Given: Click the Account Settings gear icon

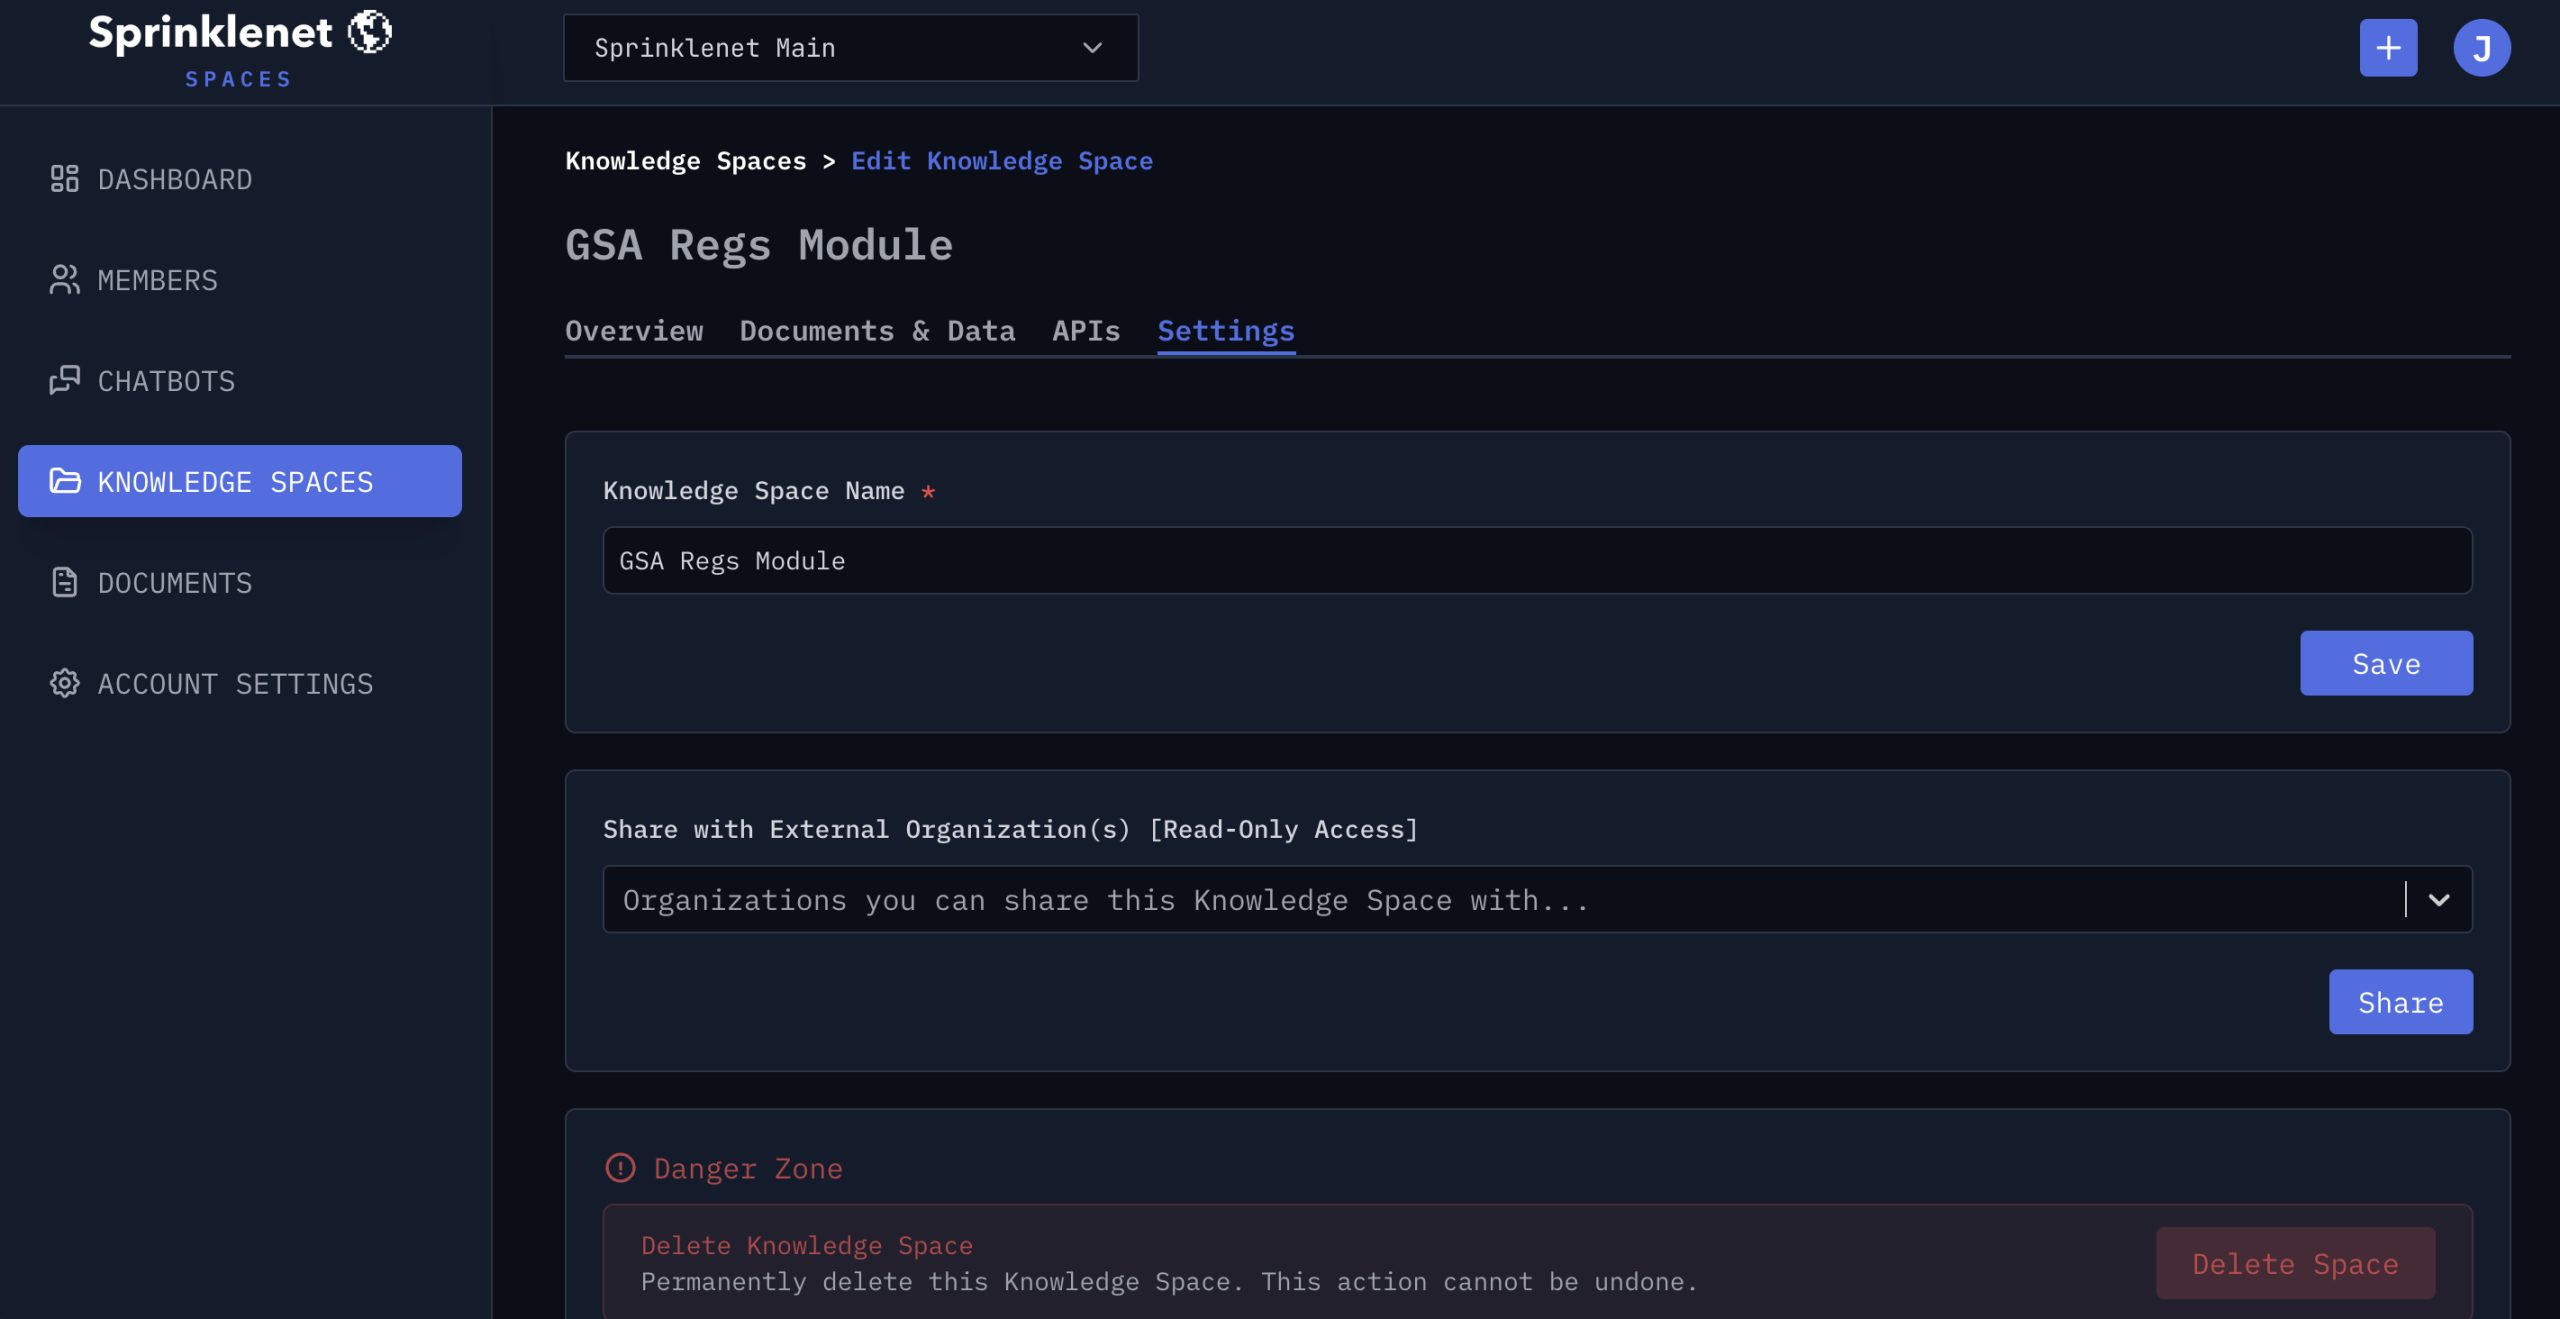Looking at the screenshot, I should point(64,684).
